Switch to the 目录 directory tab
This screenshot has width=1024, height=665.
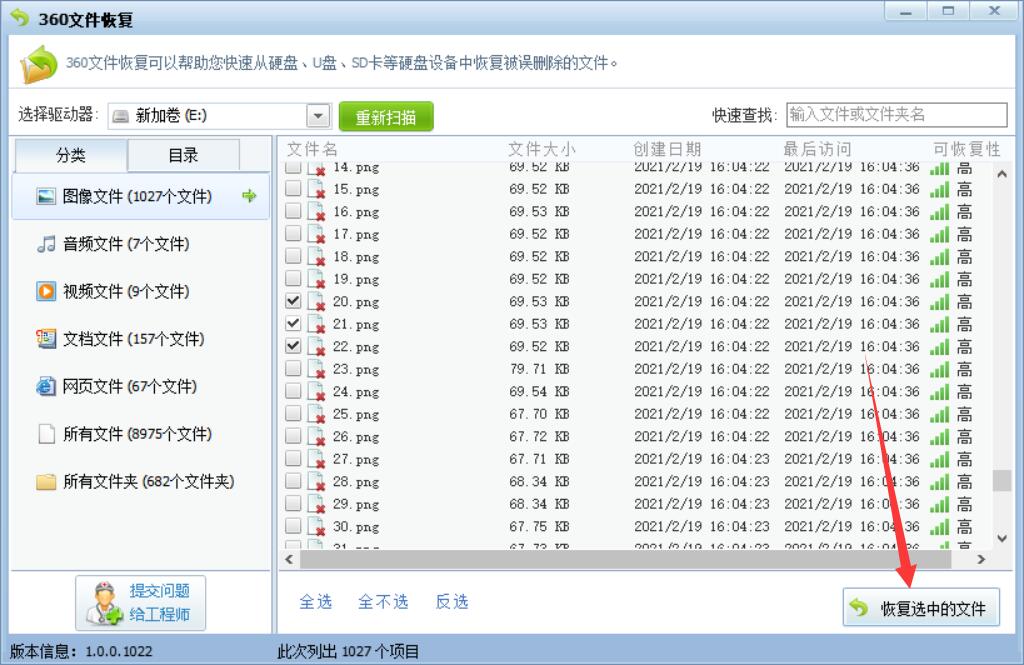(x=185, y=156)
